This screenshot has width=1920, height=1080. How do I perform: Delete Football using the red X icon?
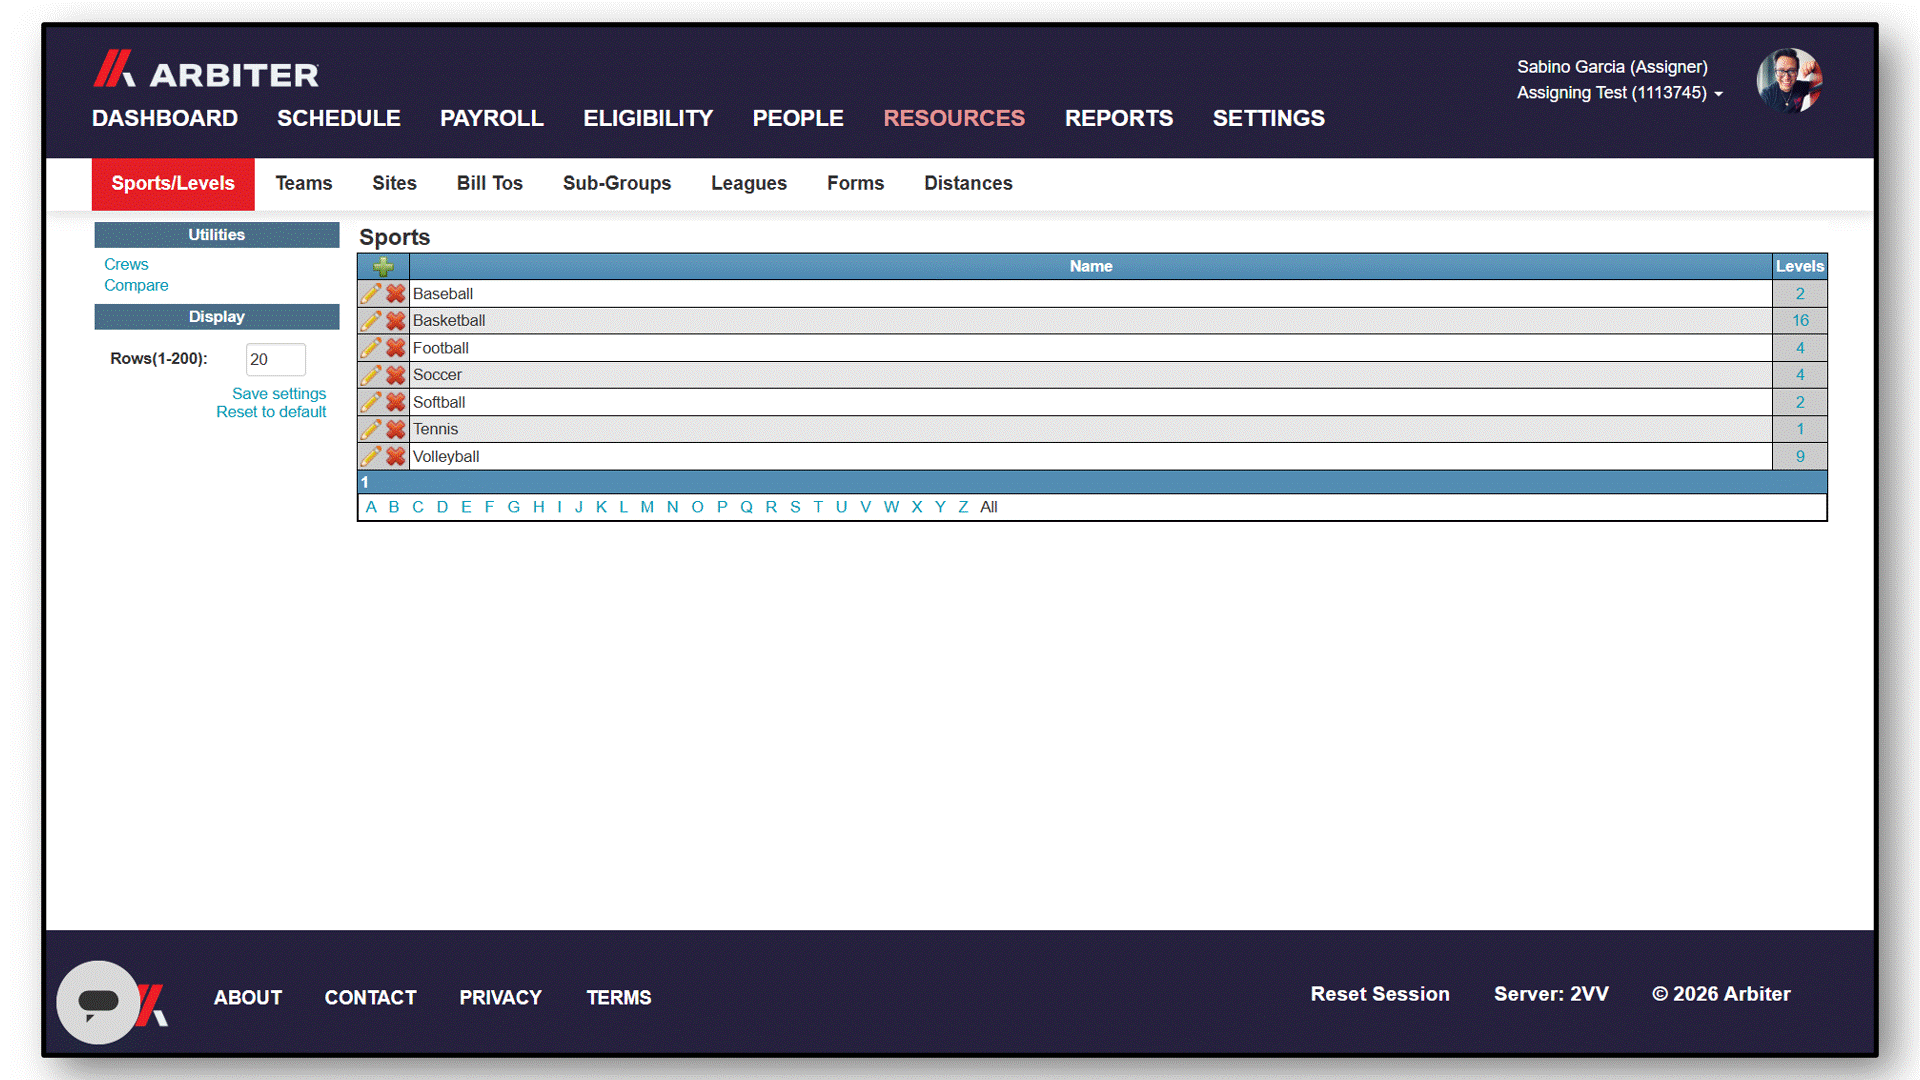(x=396, y=348)
